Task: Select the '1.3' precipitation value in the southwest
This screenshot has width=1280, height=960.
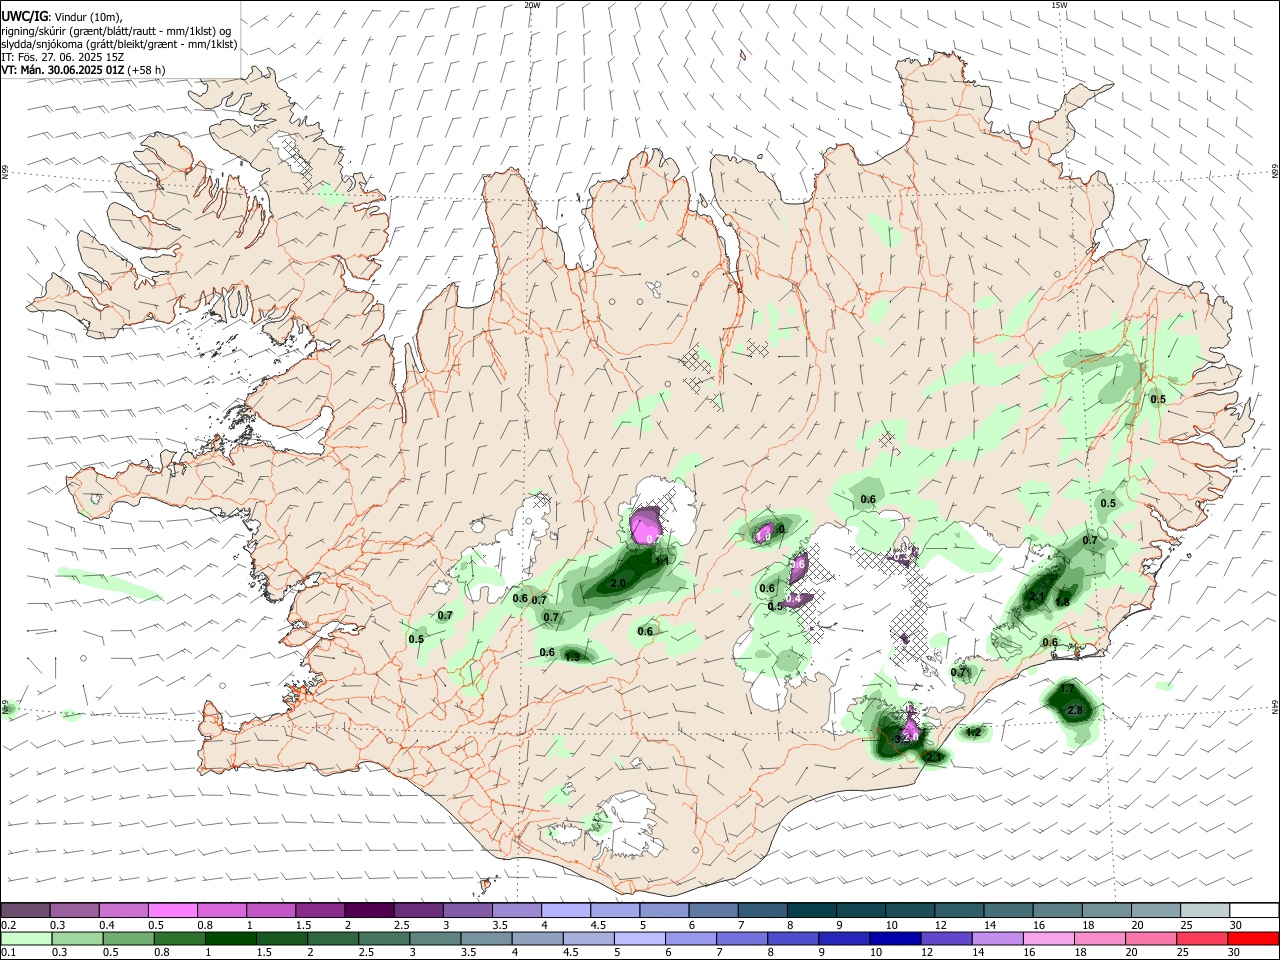Action: click(572, 657)
